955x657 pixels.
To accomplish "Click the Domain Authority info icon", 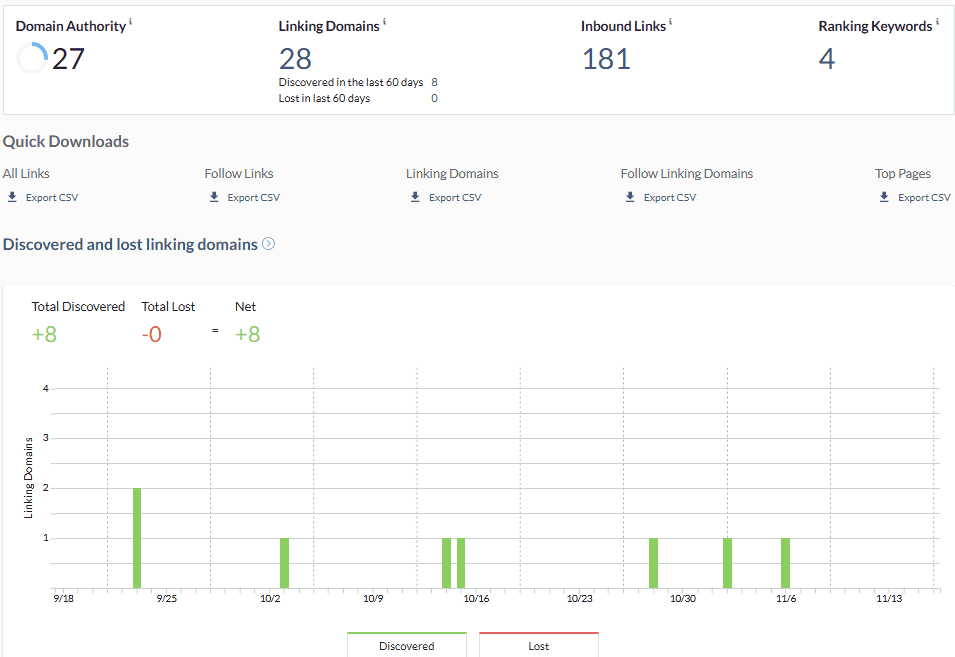I will (x=130, y=21).
